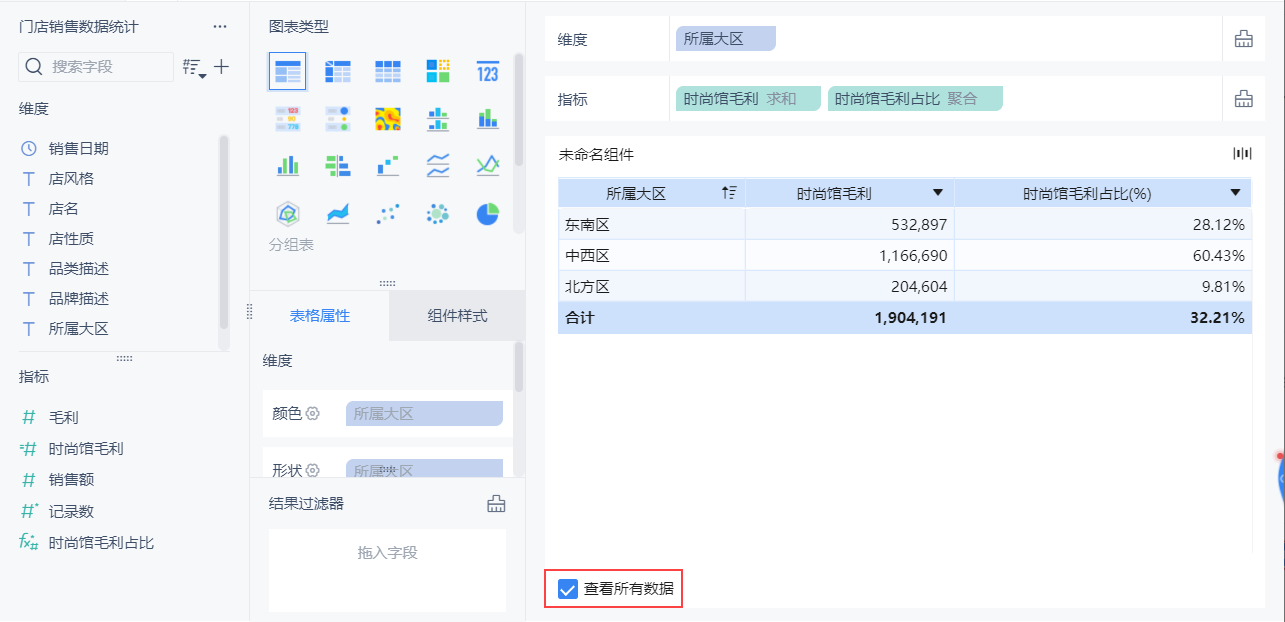Click the 东南区 table cell
Image resolution: width=1285 pixels, height=622 pixels.
652,224
